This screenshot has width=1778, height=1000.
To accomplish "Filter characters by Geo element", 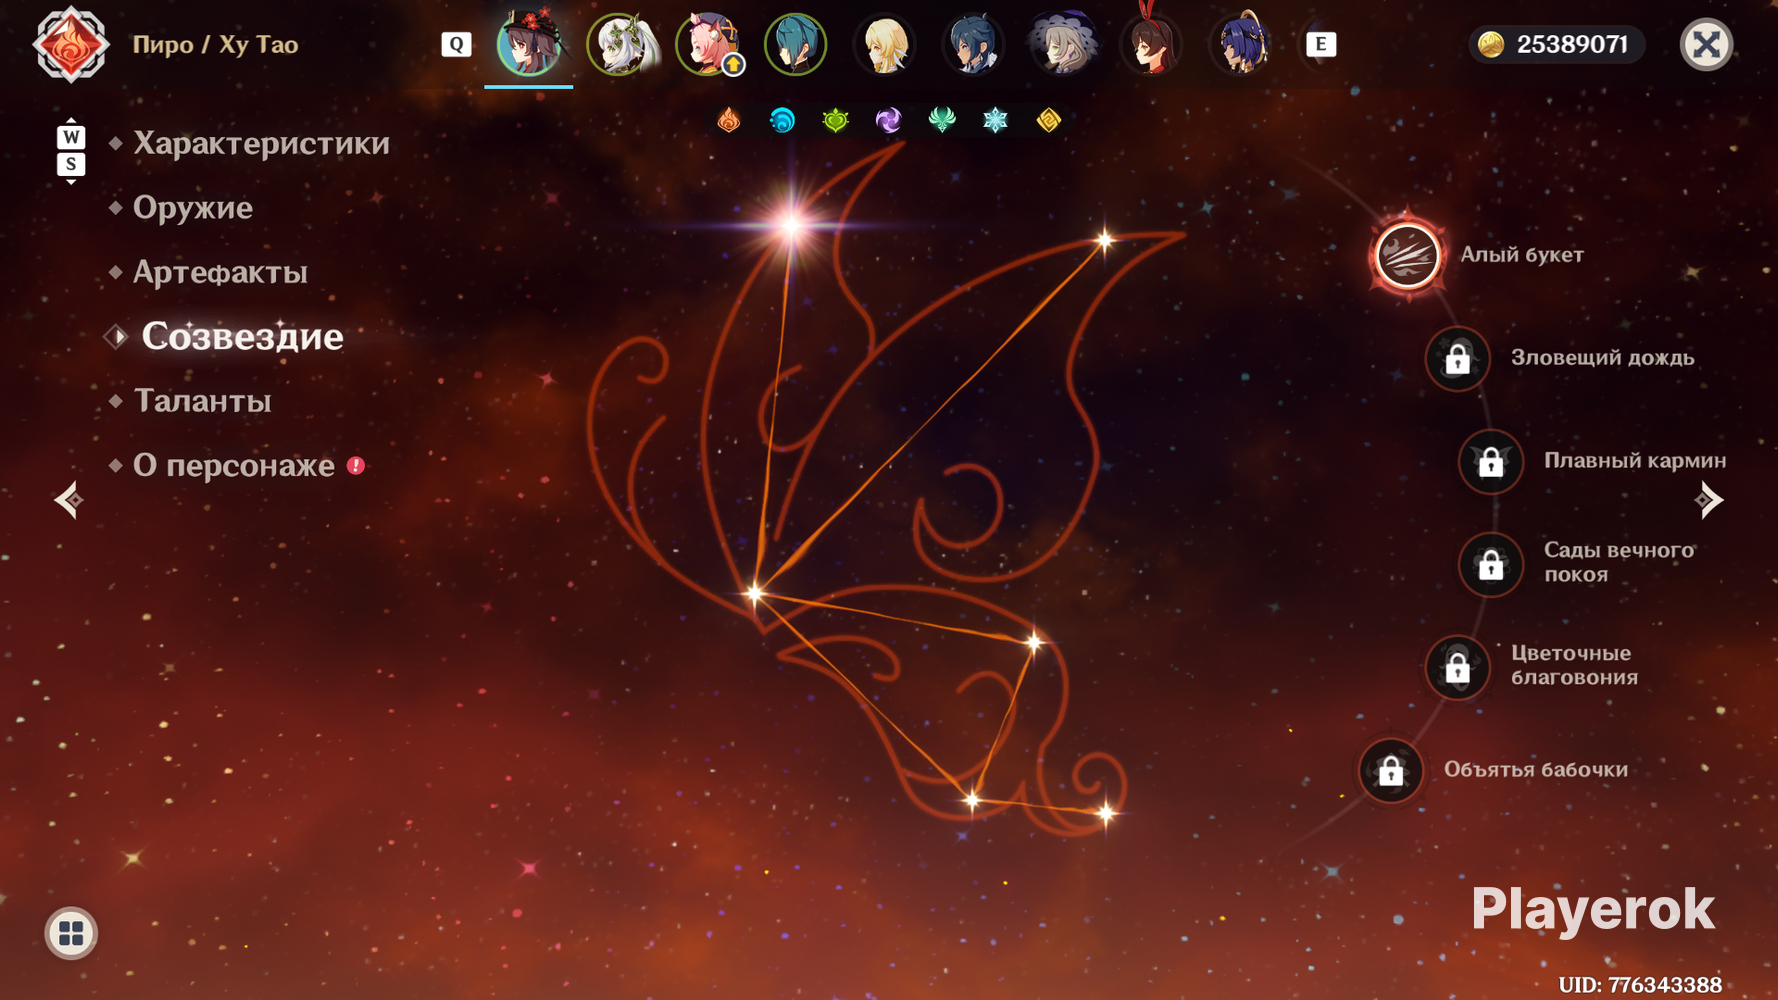I will 1048,121.
